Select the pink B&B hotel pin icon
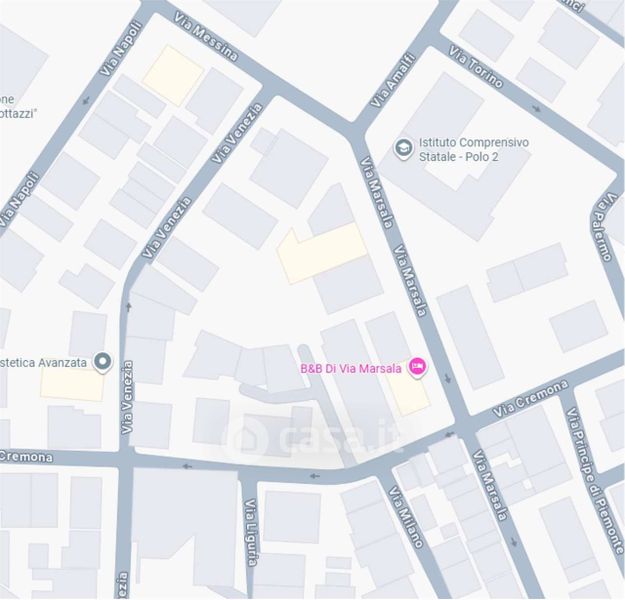The width and height of the screenshot is (625, 600). tap(417, 367)
